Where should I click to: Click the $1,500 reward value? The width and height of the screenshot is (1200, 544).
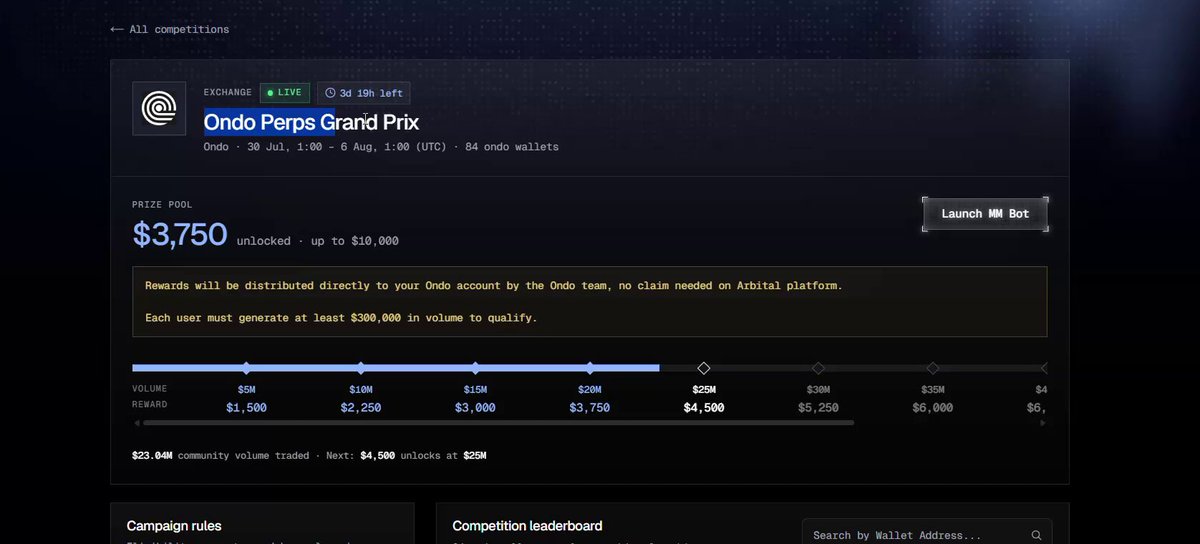(246, 408)
